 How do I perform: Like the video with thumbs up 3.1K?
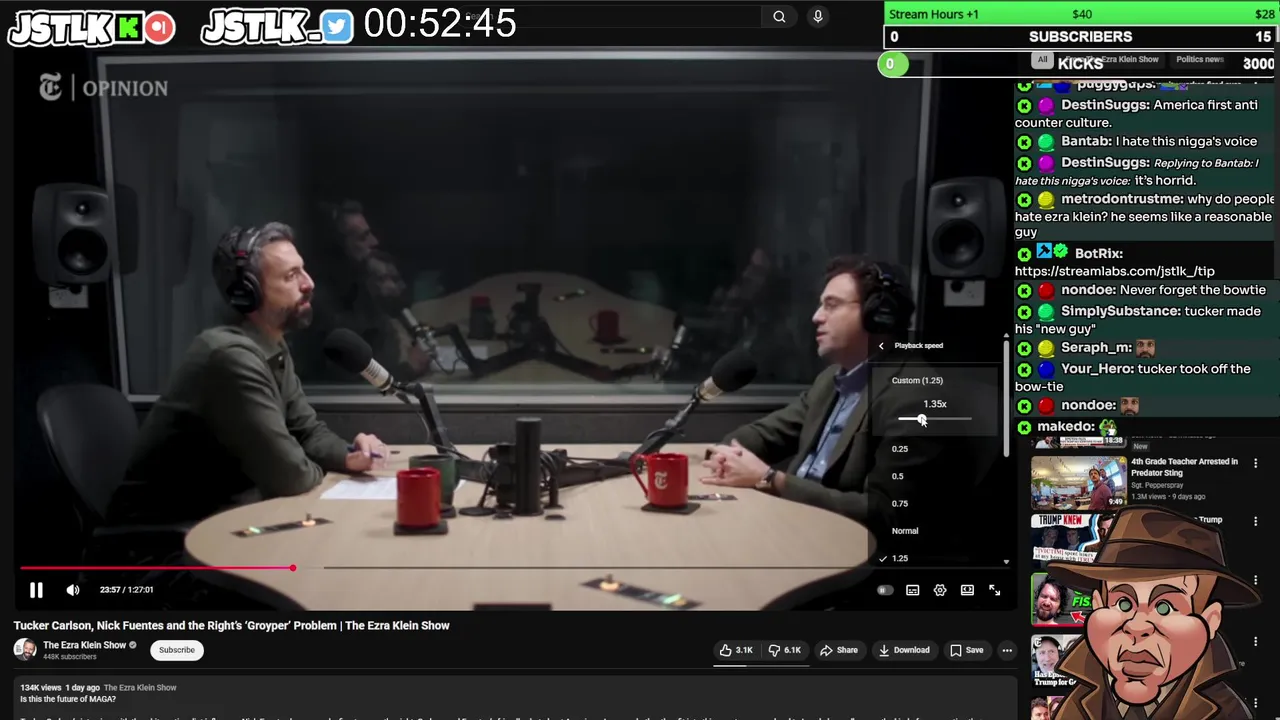click(736, 650)
